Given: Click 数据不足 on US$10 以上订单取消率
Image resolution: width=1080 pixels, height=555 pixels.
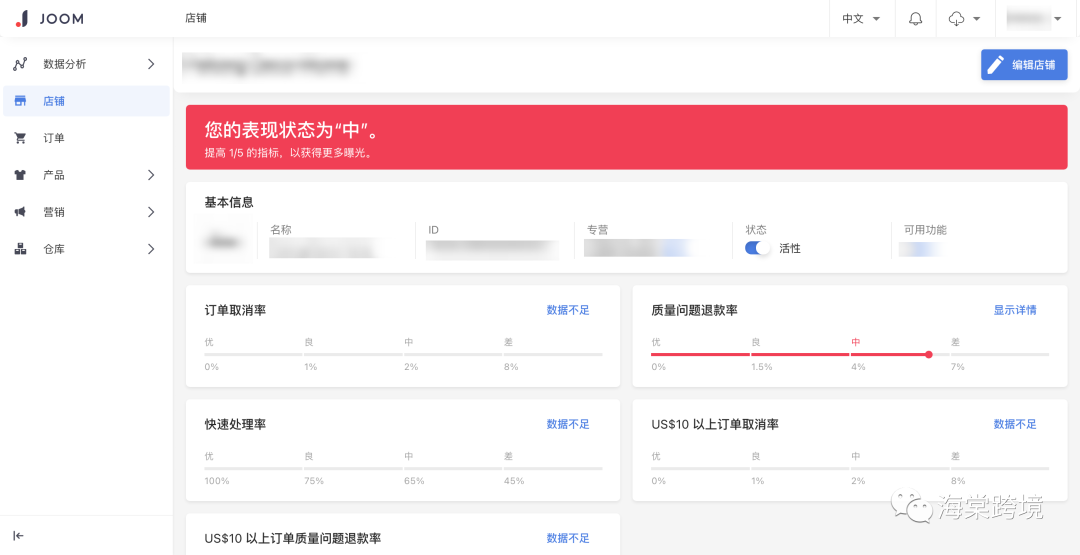Looking at the screenshot, I should click(x=1015, y=424).
